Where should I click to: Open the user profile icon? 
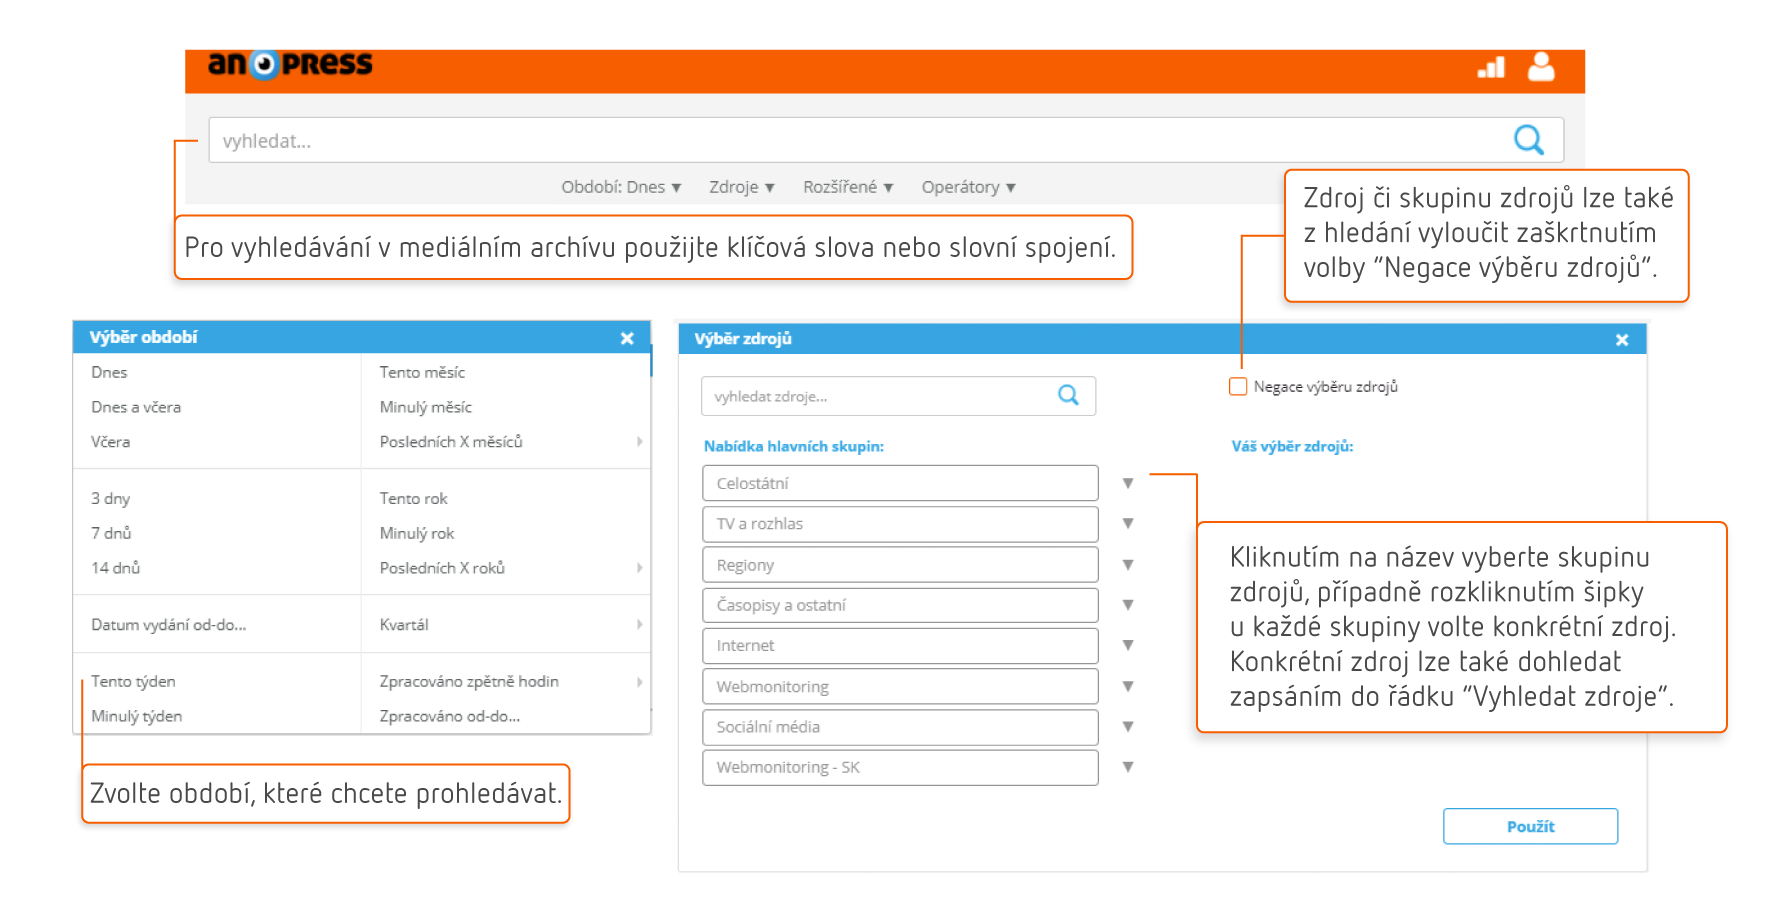coord(1541,67)
